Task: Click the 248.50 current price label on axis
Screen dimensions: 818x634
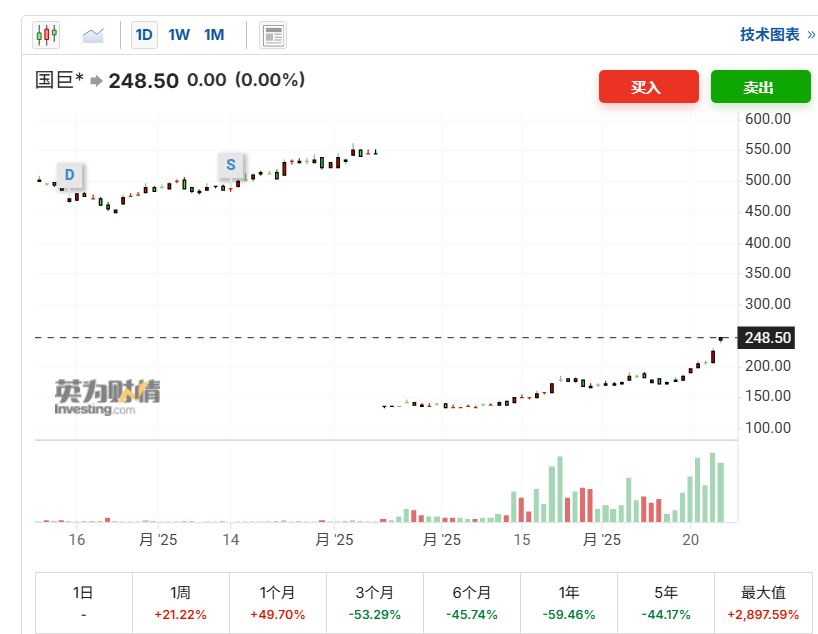Action: tap(768, 338)
